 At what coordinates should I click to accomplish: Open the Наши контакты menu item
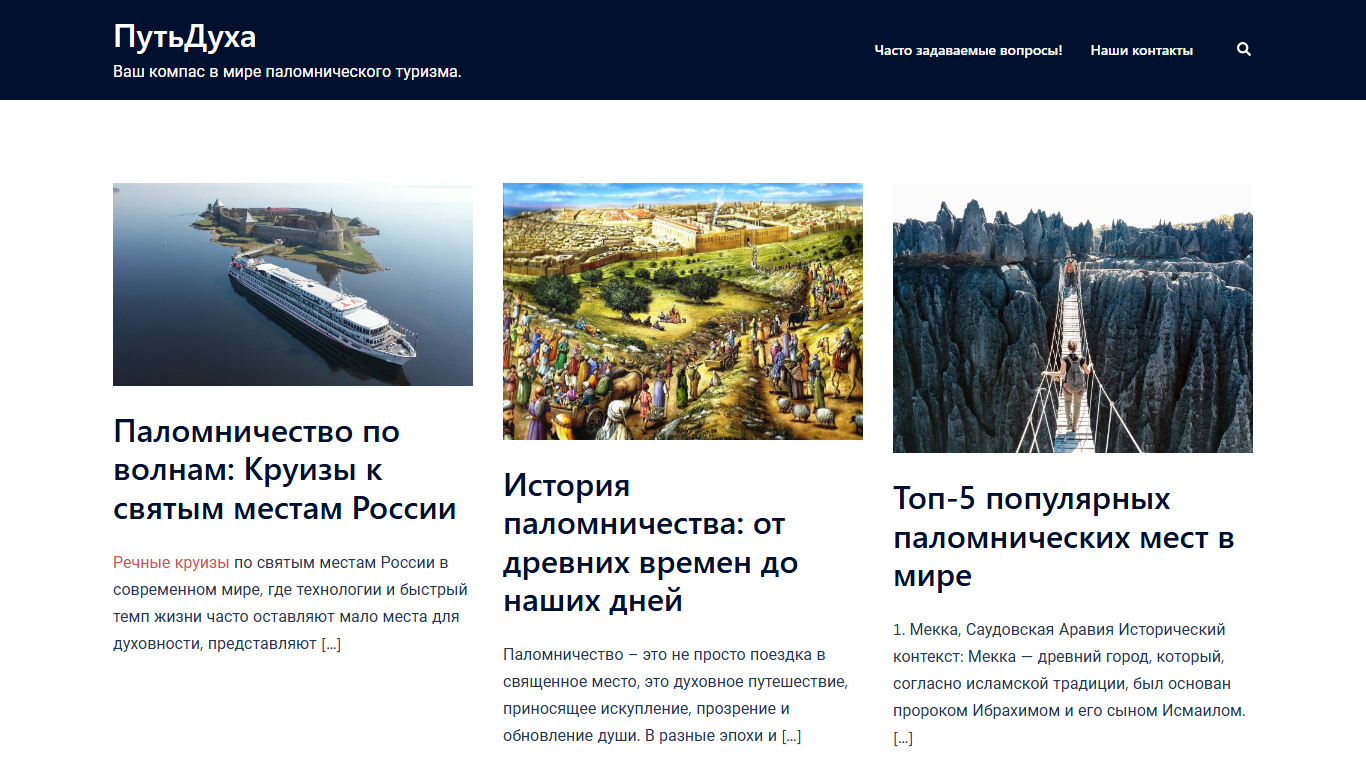click(1141, 50)
